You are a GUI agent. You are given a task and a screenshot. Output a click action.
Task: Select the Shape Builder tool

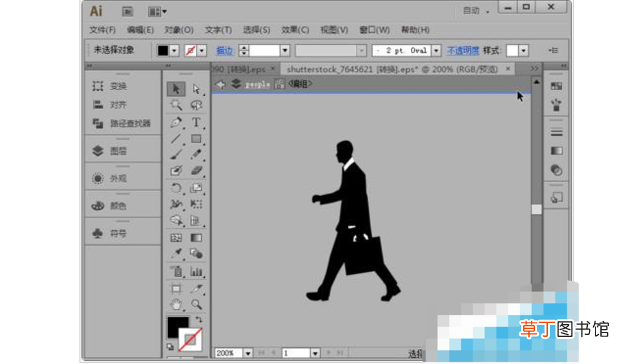[176, 220]
